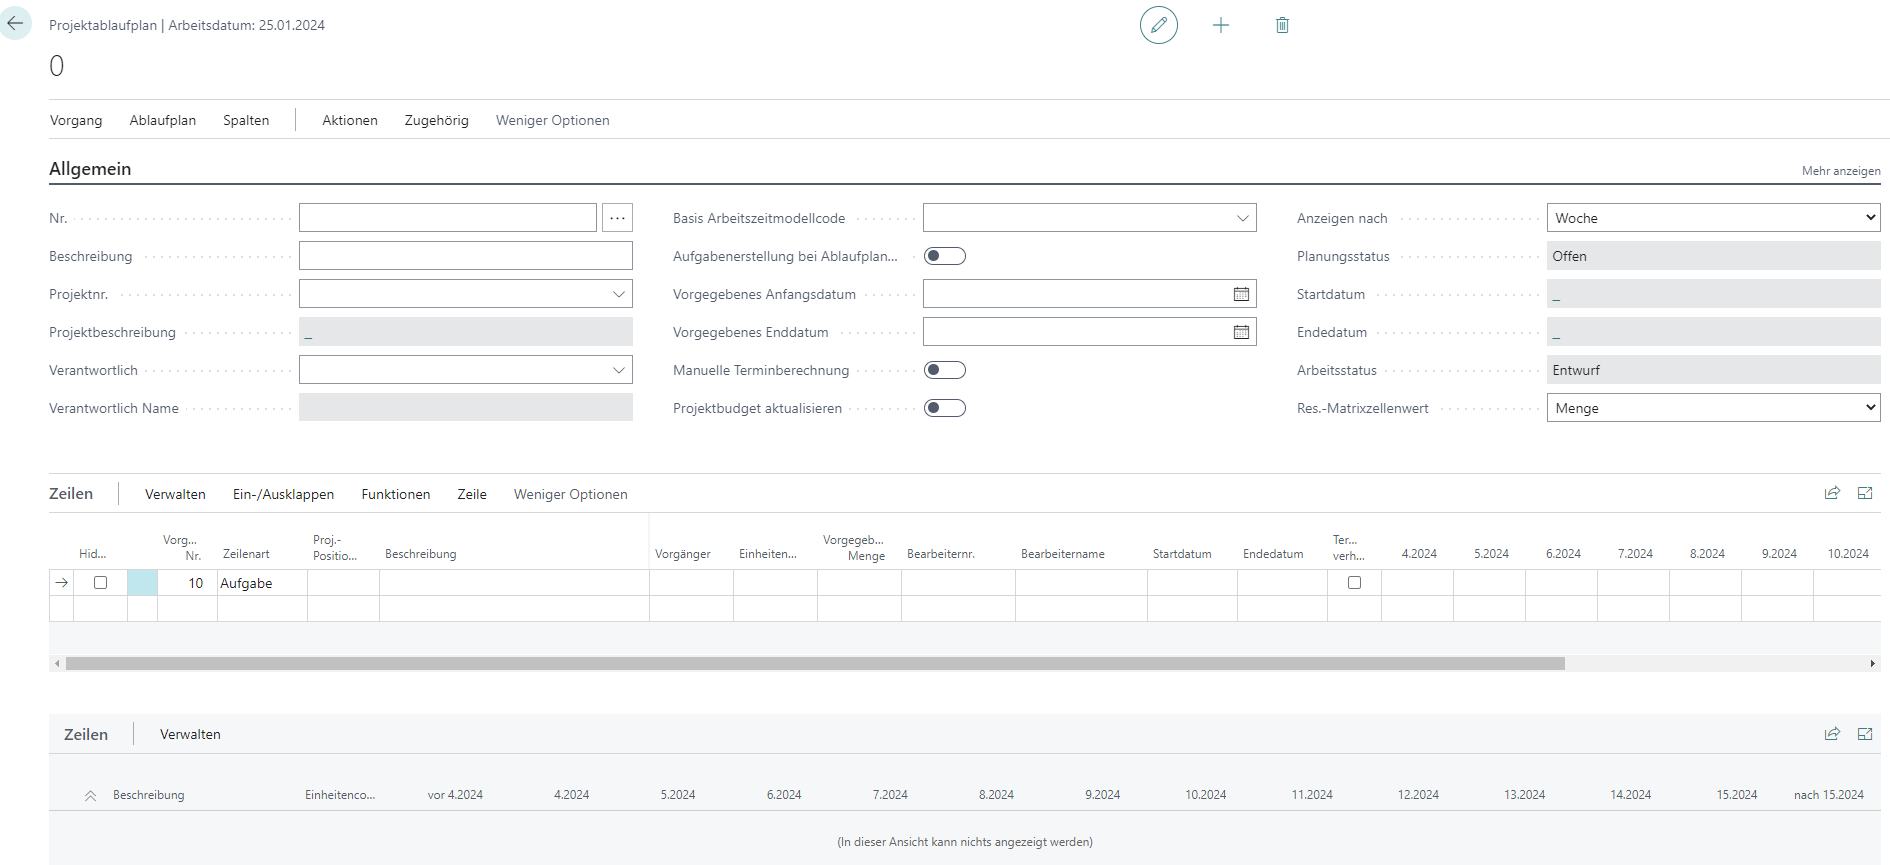This screenshot has height=865, width=1890.
Task: Open Verantwortlich dropdown
Action: point(619,370)
